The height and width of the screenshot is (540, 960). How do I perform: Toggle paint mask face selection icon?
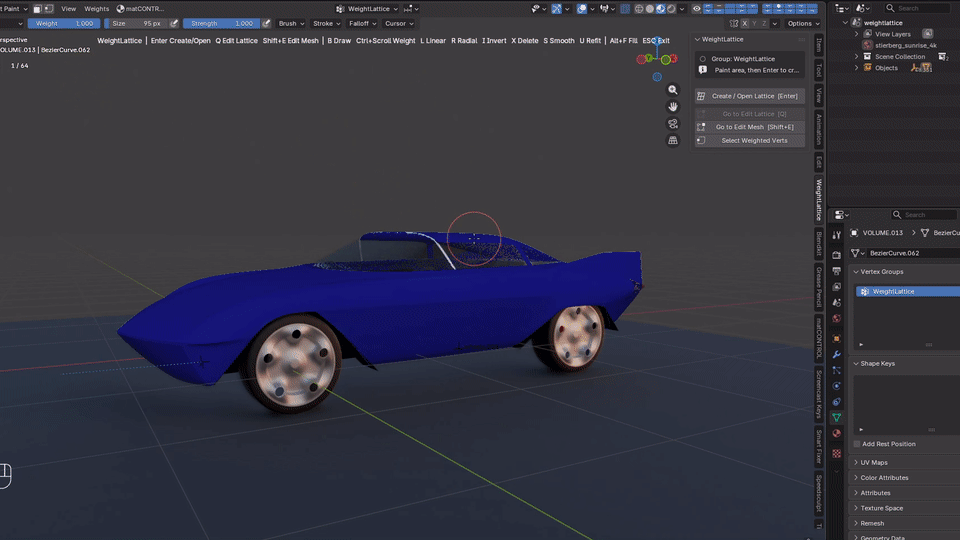point(38,9)
